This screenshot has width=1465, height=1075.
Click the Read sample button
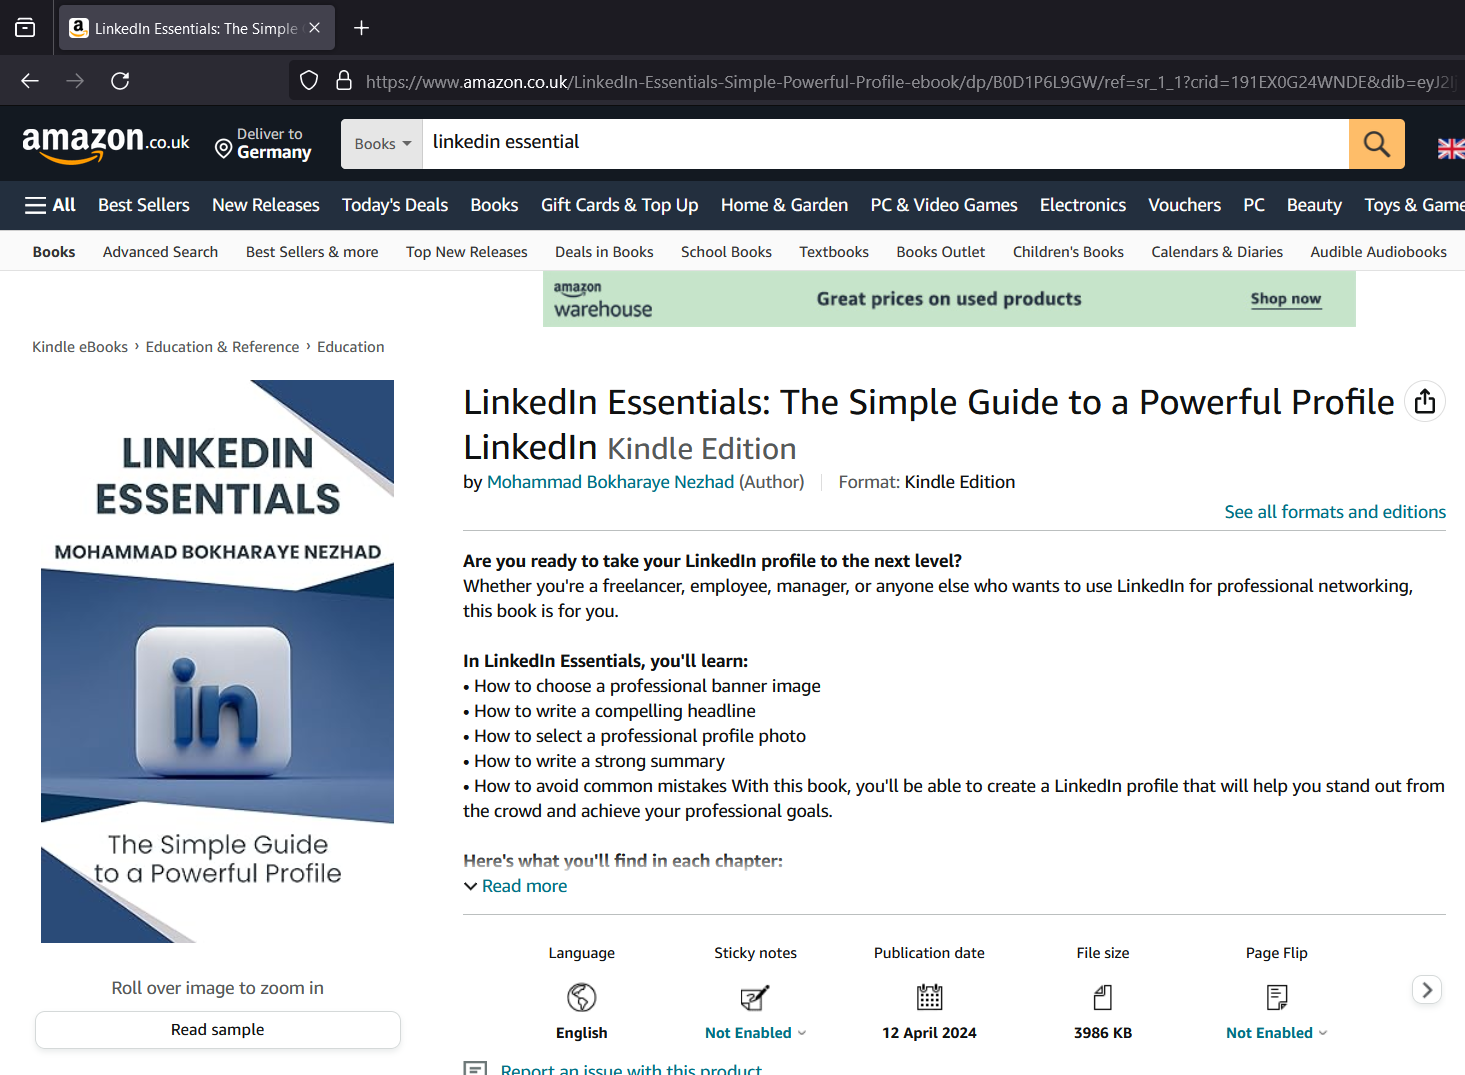click(x=217, y=1030)
